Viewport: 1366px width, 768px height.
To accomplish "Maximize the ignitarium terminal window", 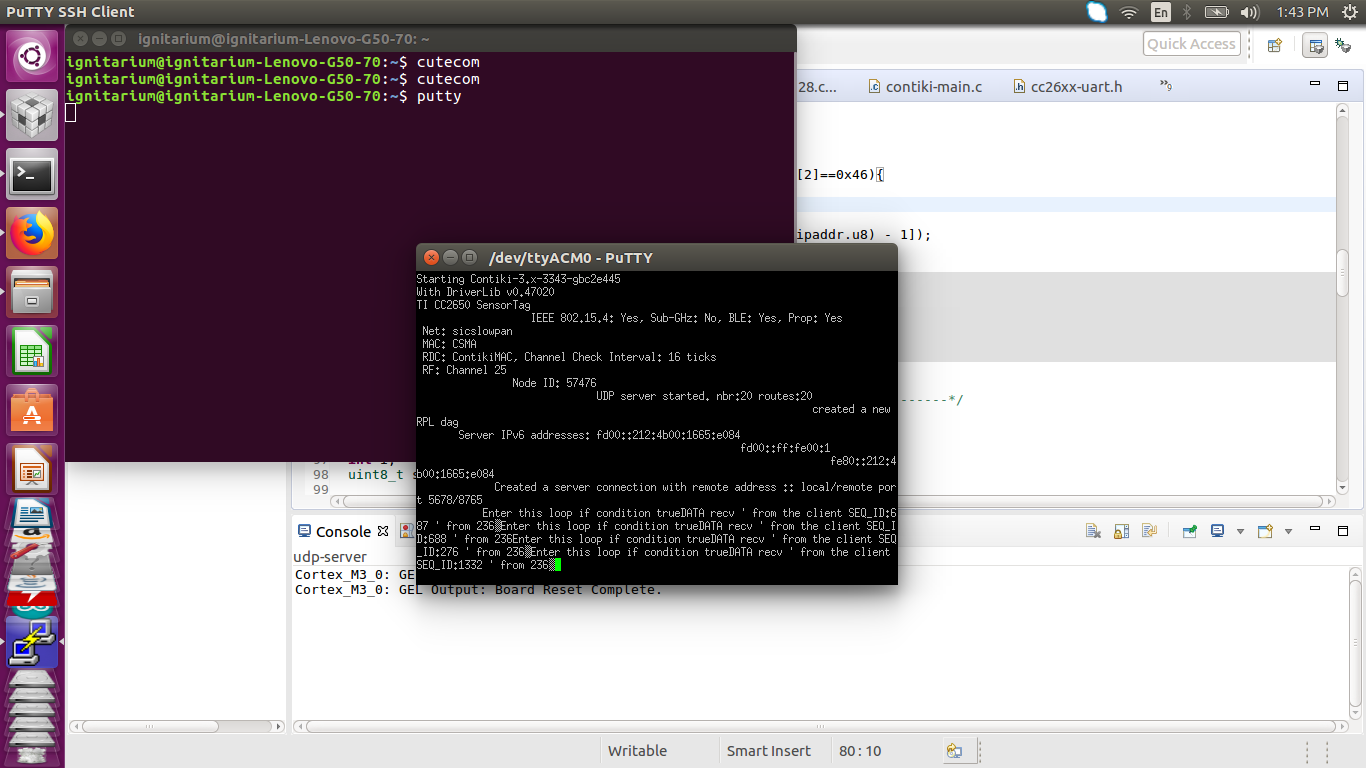I will pyautogui.click(x=118, y=38).
